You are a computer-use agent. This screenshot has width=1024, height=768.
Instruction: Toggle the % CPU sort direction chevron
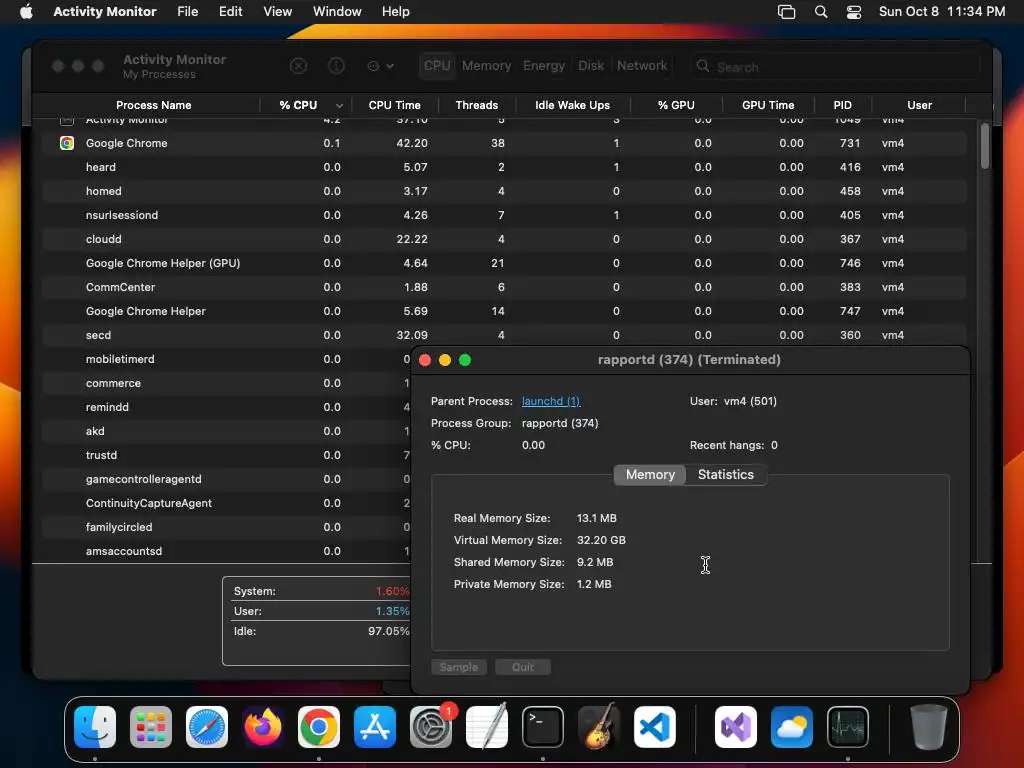(x=339, y=106)
